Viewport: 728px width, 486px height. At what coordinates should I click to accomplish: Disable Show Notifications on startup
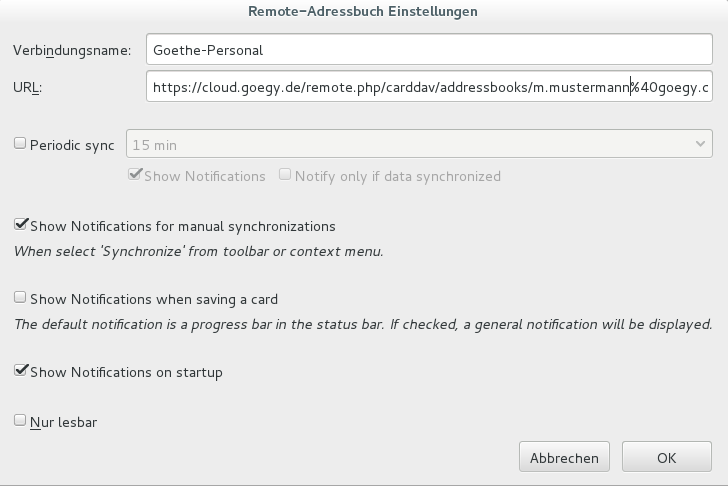20,371
